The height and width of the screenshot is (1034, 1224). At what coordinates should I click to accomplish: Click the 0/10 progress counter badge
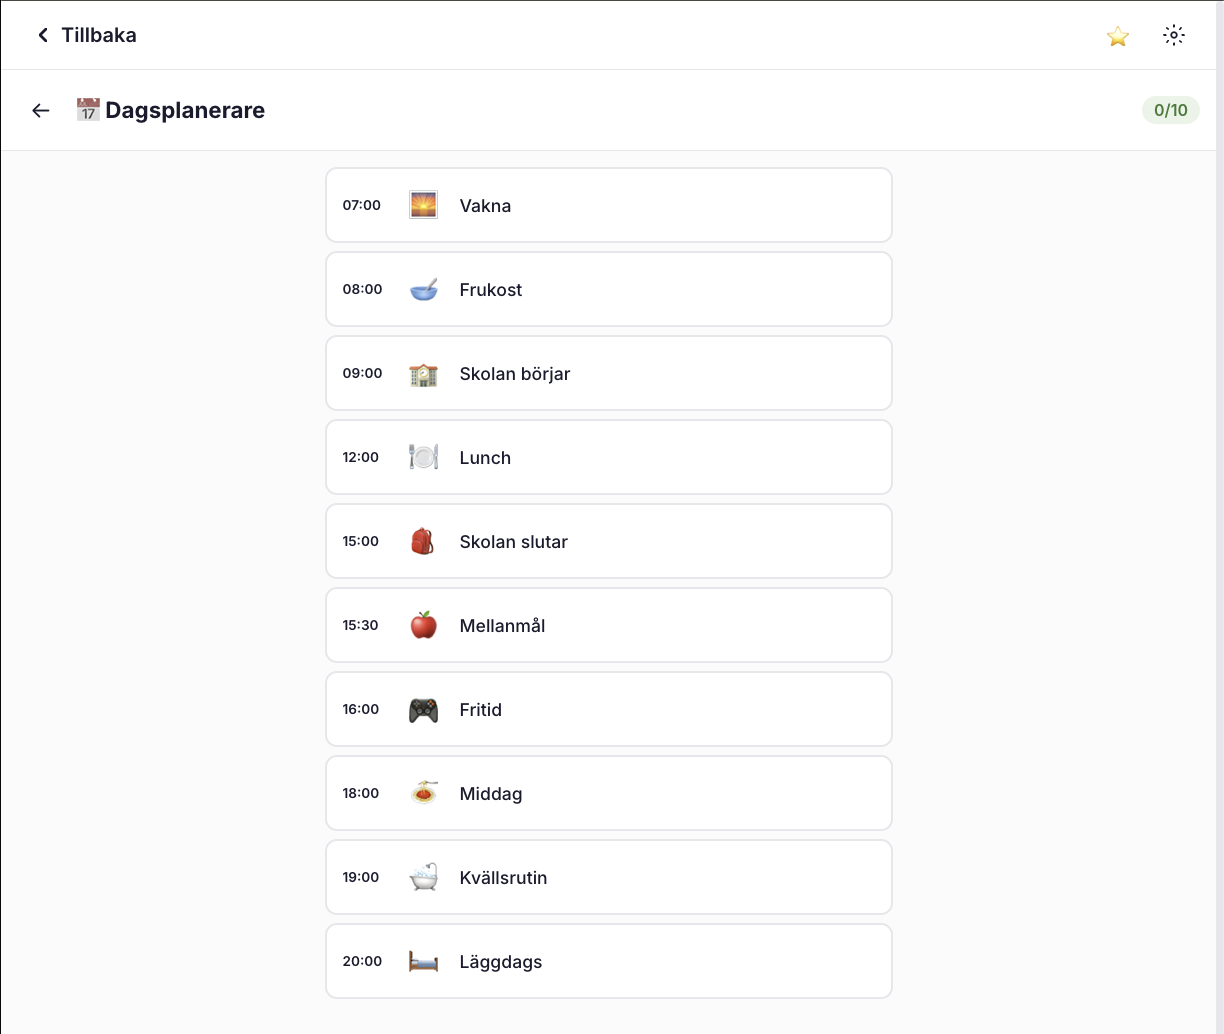[x=1170, y=110]
